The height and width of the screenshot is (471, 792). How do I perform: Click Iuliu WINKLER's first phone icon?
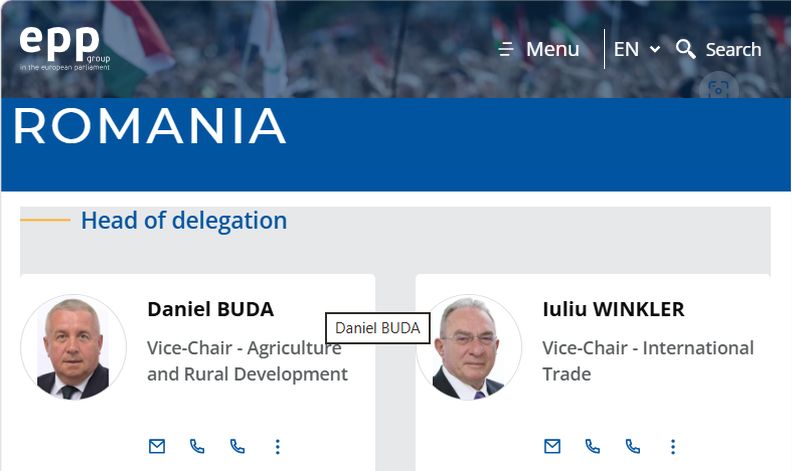click(x=592, y=446)
